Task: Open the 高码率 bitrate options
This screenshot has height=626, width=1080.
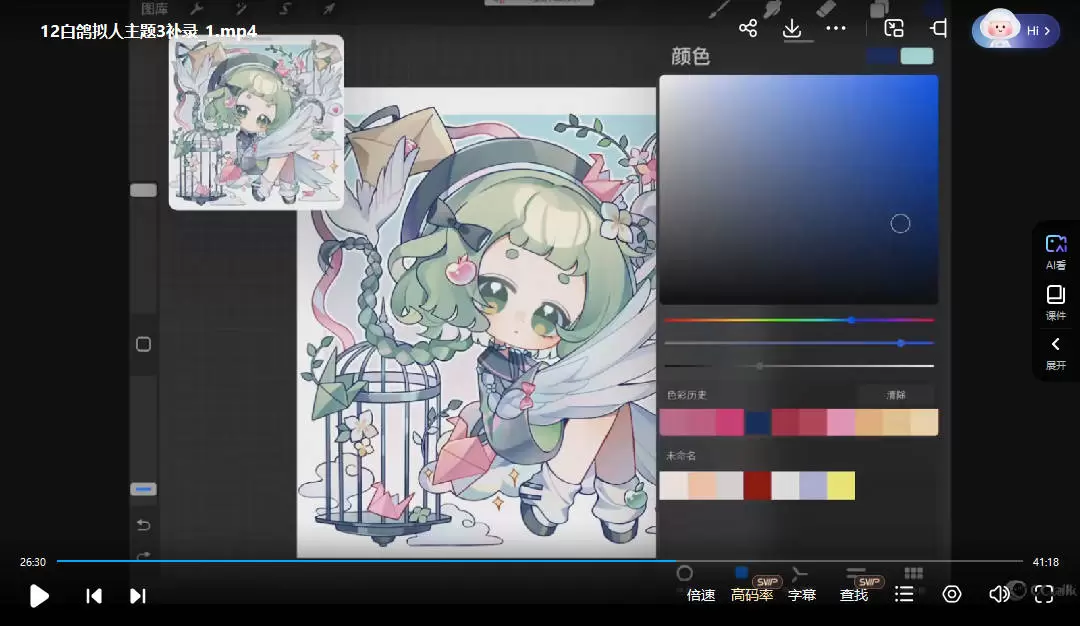Action: pos(752,595)
